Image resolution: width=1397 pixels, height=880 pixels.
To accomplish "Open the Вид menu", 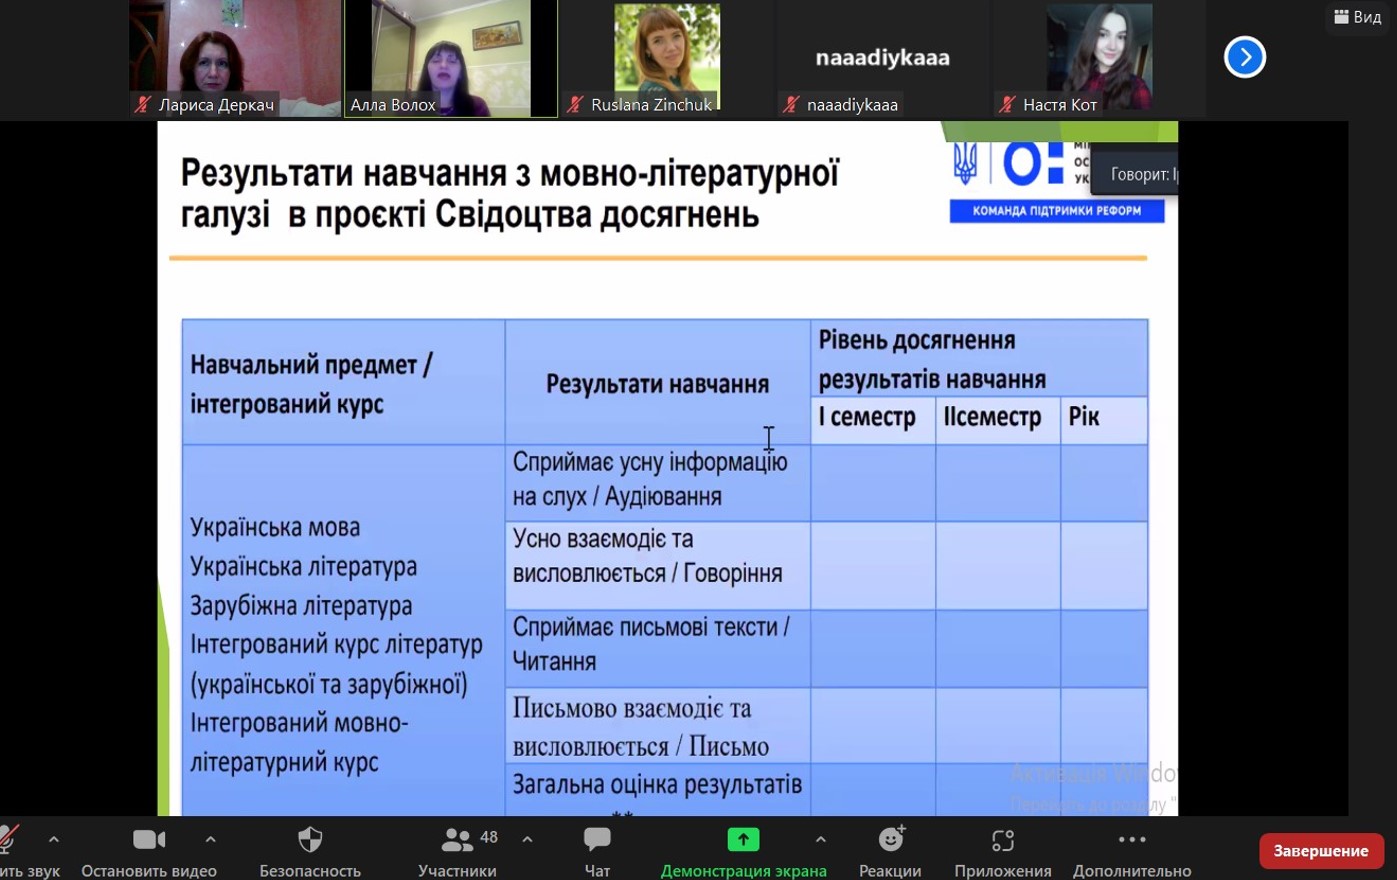I will pyautogui.click(x=1357, y=17).
